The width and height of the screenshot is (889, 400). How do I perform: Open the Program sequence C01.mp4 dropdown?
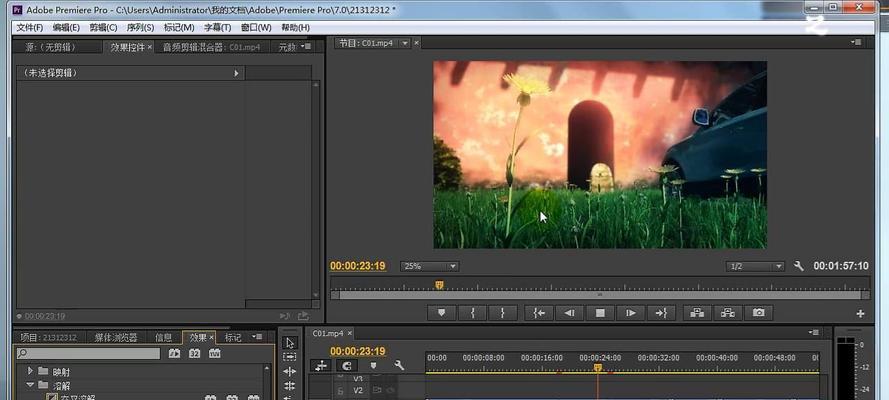click(x=405, y=43)
